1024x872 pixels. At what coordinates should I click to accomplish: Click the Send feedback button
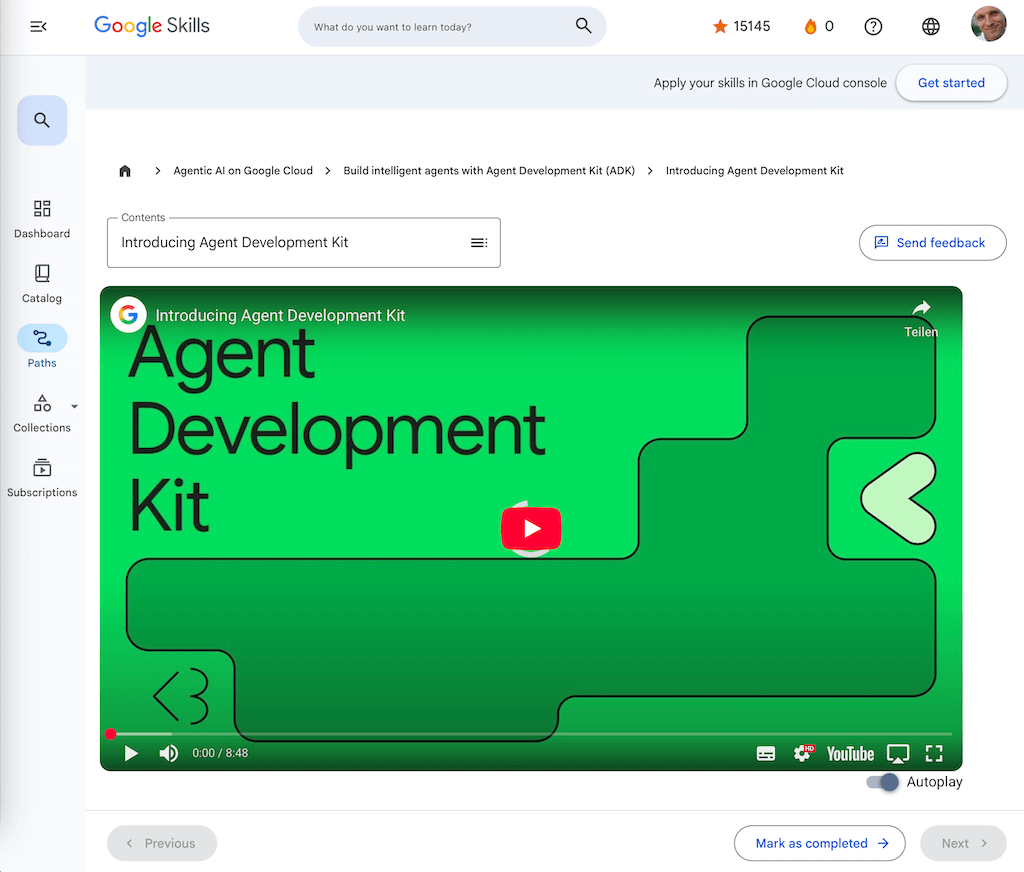coord(932,242)
